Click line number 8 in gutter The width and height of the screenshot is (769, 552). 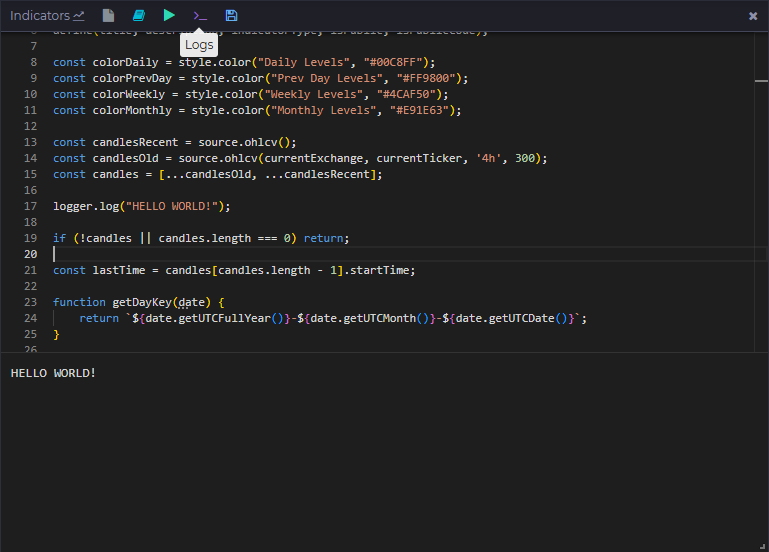click(x=33, y=62)
